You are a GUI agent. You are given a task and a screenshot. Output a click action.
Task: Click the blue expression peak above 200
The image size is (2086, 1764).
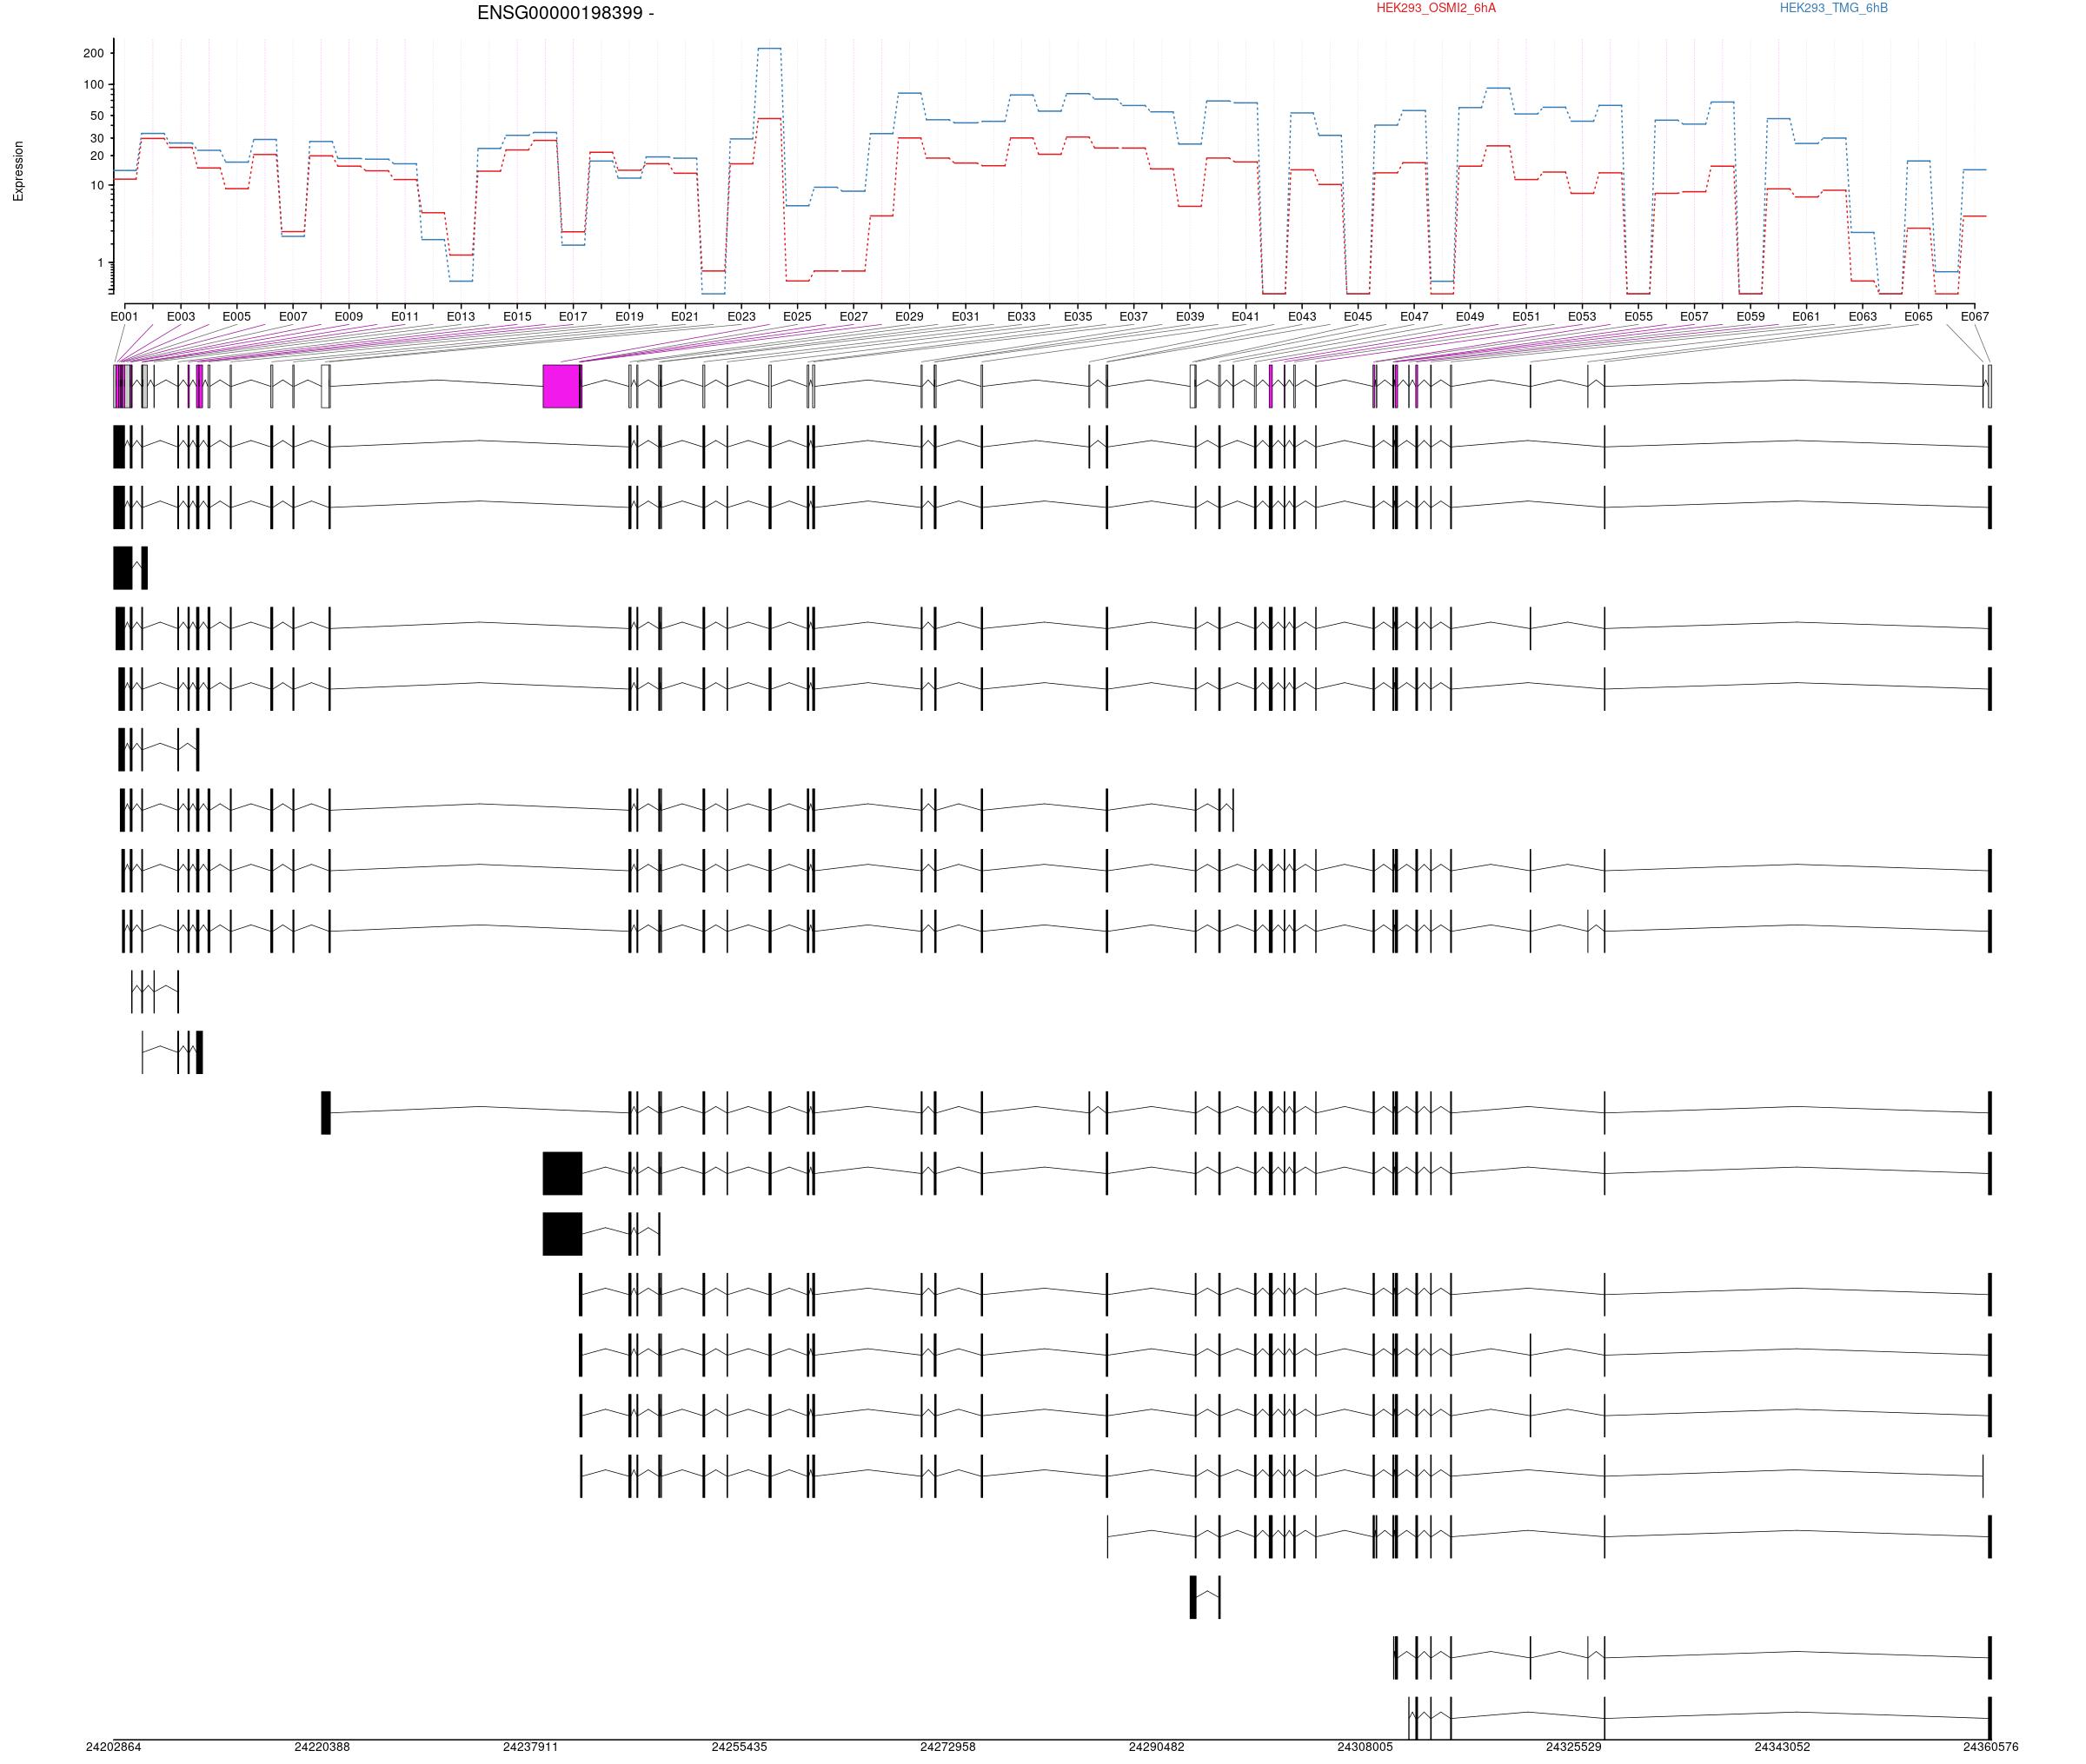[x=769, y=48]
